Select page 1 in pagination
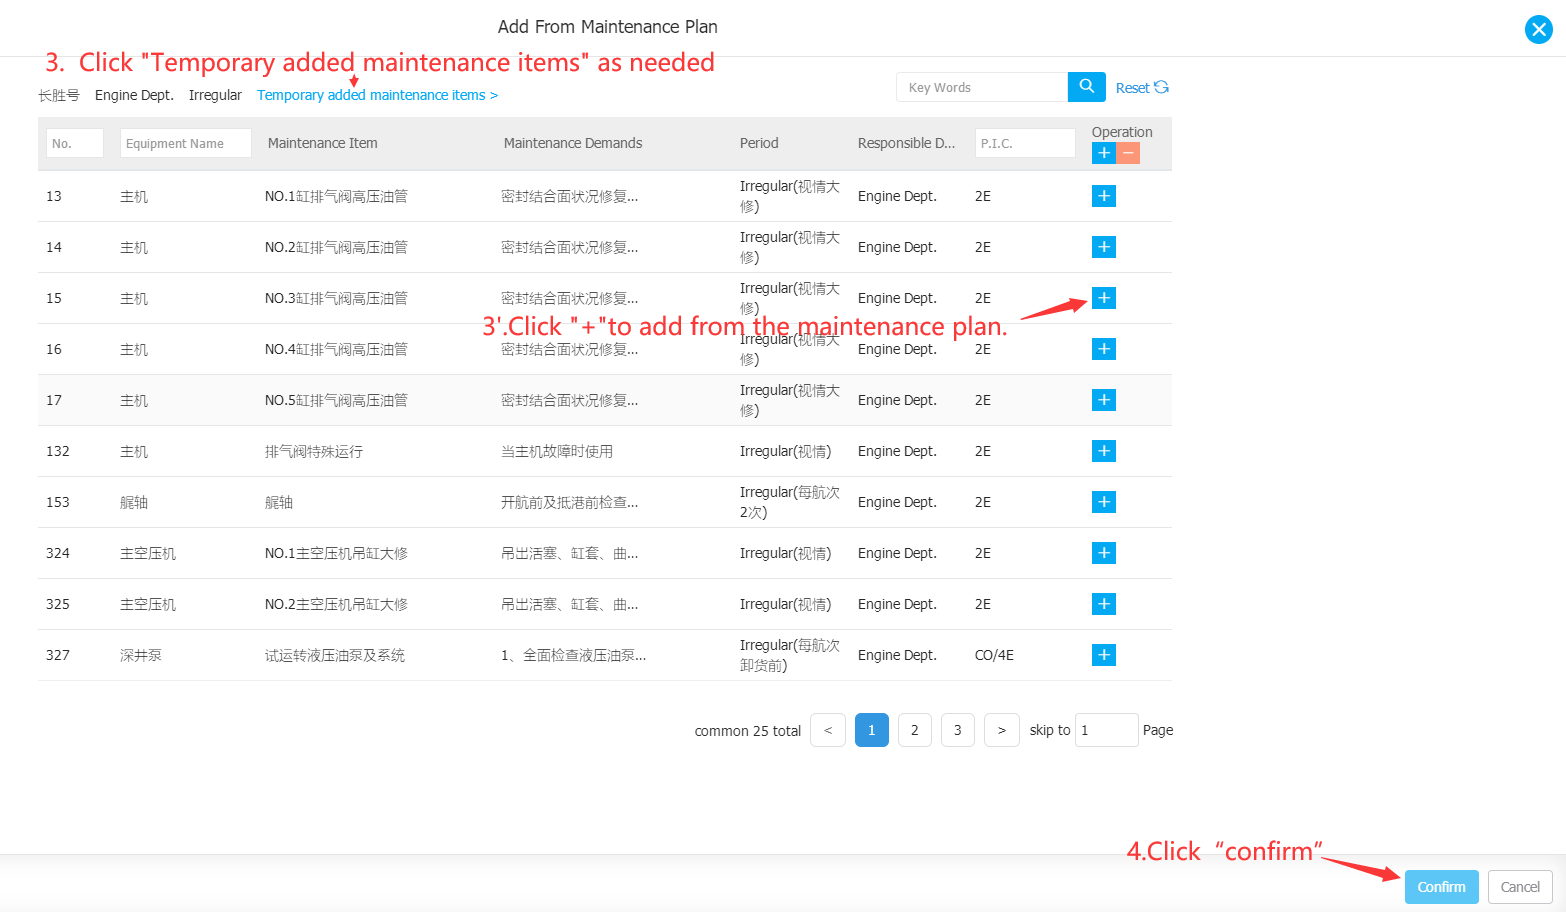The width and height of the screenshot is (1566, 912). [872, 730]
